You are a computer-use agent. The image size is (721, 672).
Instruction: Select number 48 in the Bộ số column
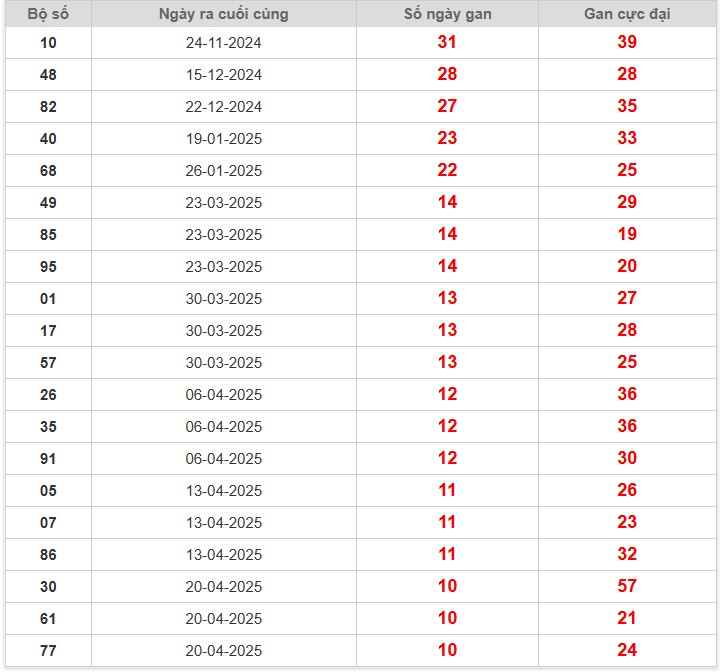48,75
